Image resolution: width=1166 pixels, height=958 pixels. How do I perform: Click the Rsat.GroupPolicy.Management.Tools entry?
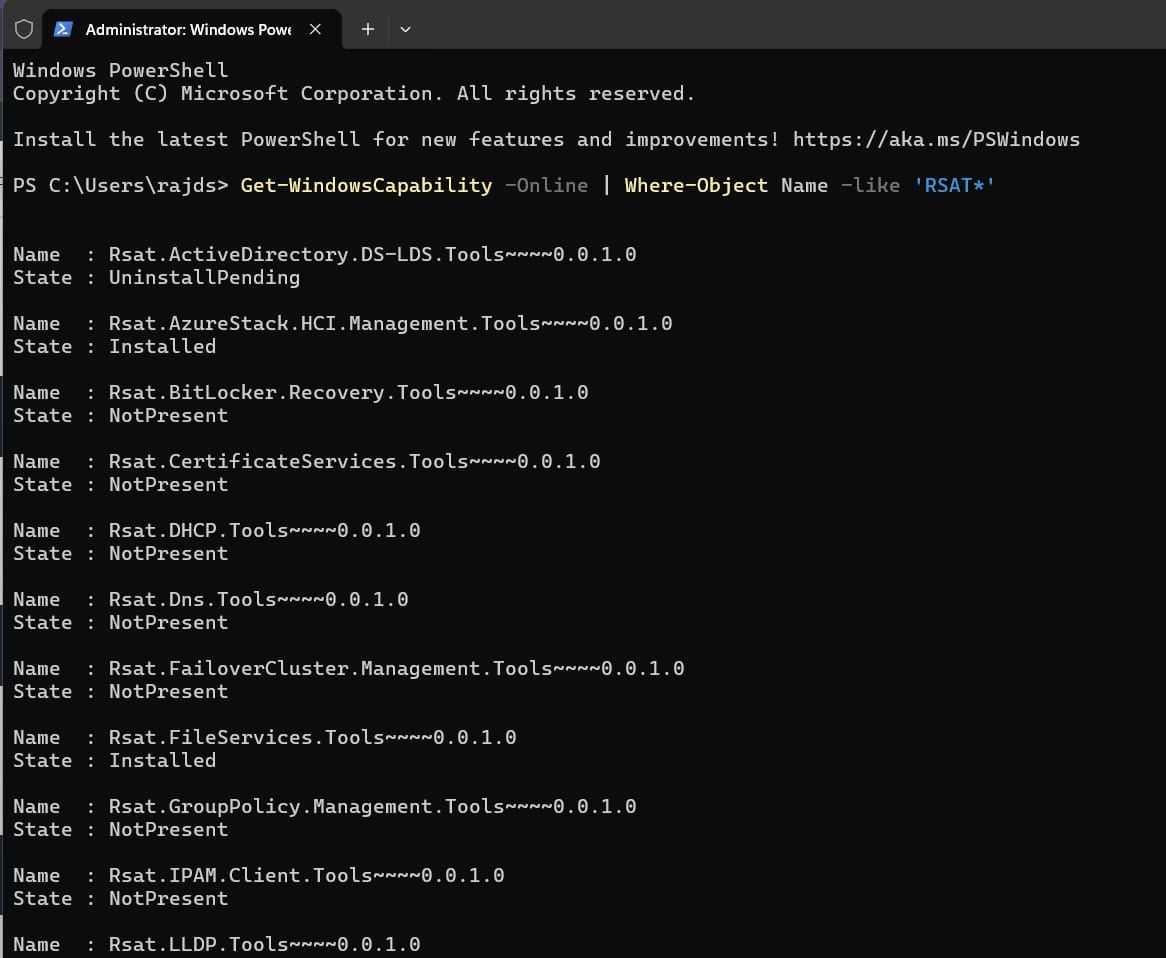[372, 806]
